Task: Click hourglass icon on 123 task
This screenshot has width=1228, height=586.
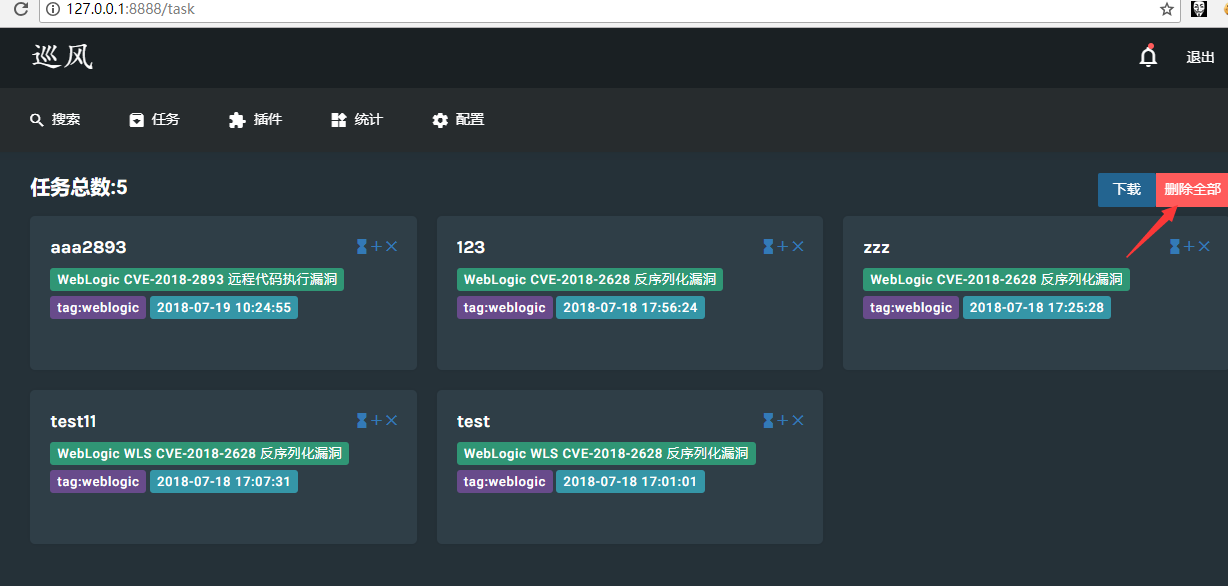Action: click(768, 246)
